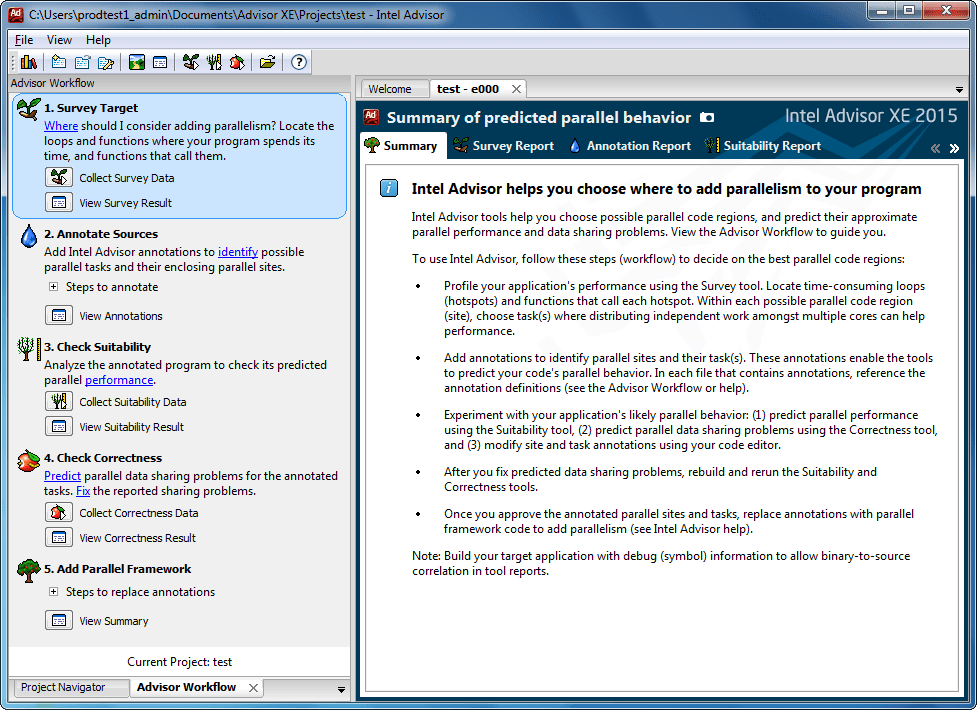Click the books icon in the toolbar
Screen dimensions: 977x710
(x=29, y=62)
